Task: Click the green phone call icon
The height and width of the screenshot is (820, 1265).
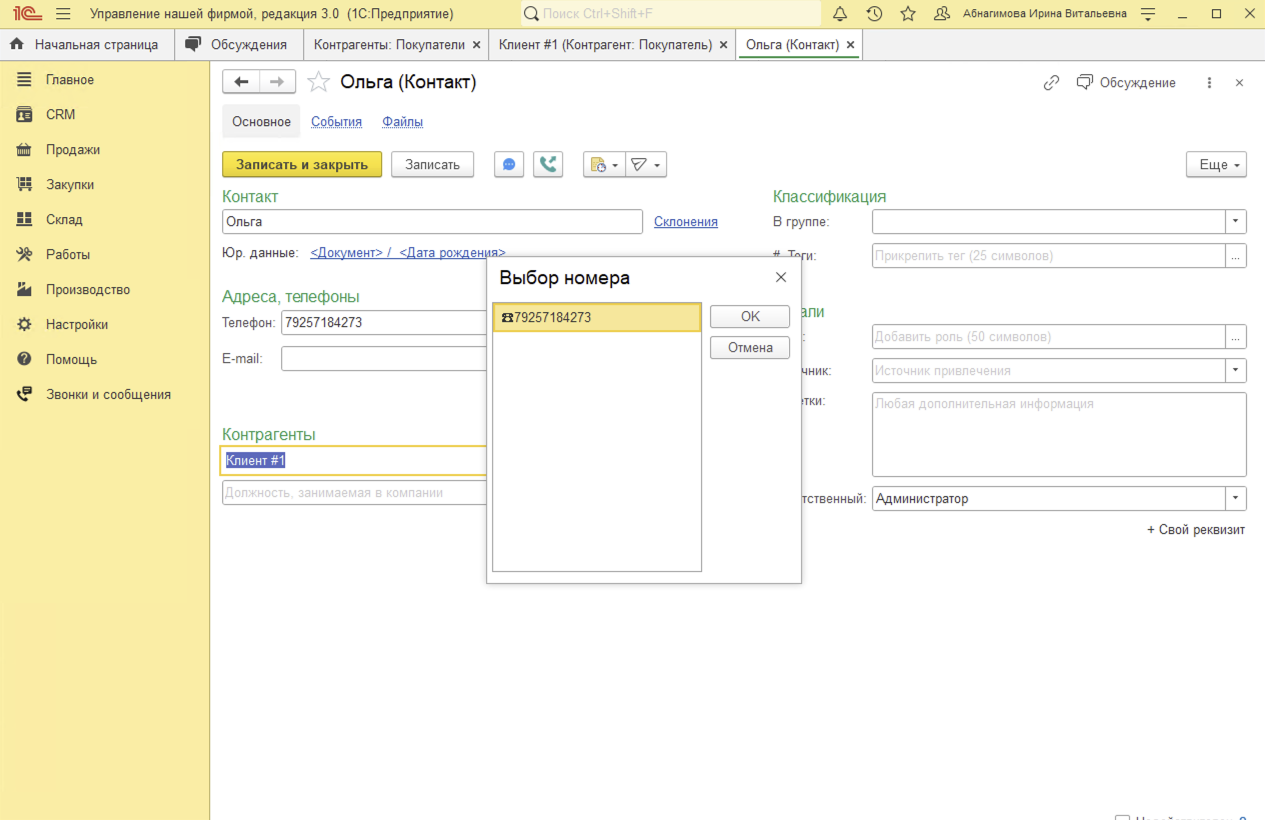Action: pos(548,165)
